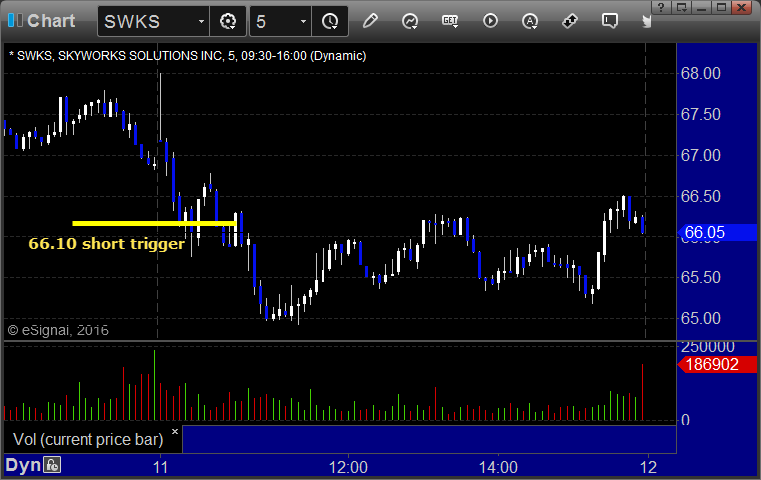The width and height of the screenshot is (761, 480).
Task: Open the chart type icon menu
Action: (410, 21)
